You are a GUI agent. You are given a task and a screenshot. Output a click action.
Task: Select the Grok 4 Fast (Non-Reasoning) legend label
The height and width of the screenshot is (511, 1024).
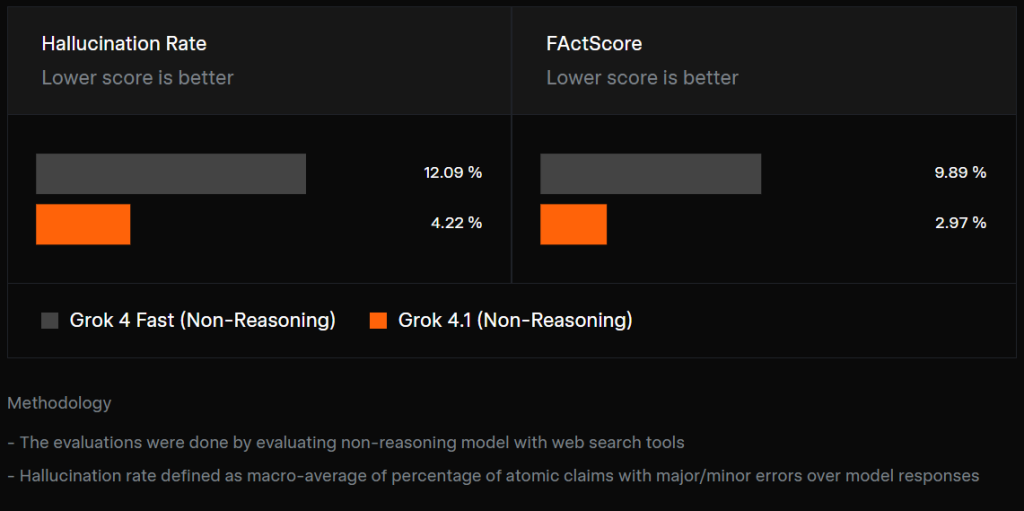click(202, 320)
